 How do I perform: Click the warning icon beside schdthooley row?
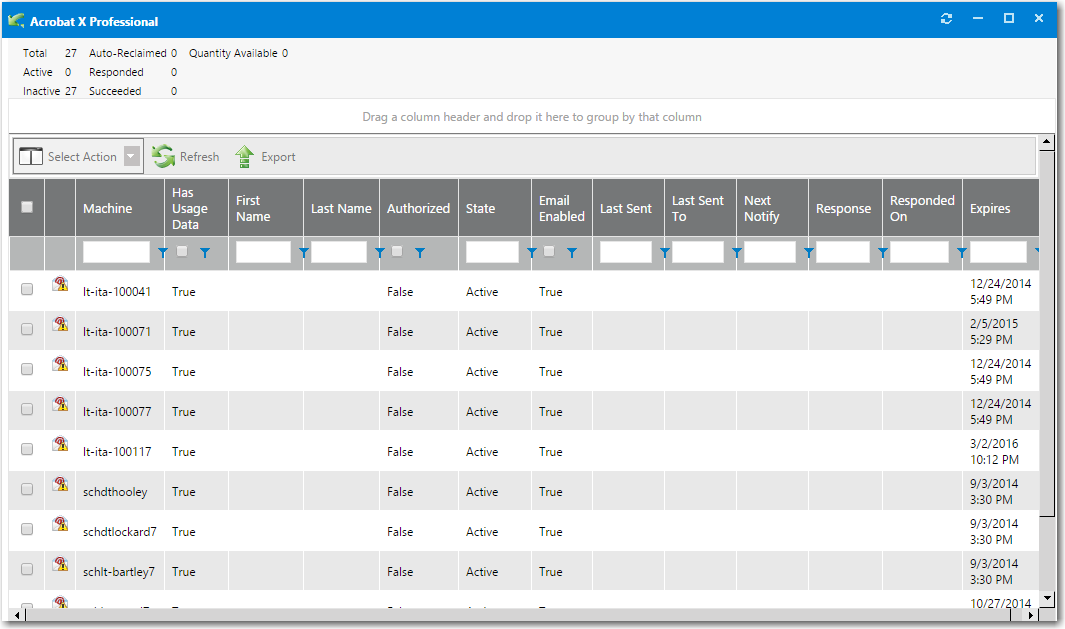pyautogui.click(x=60, y=485)
